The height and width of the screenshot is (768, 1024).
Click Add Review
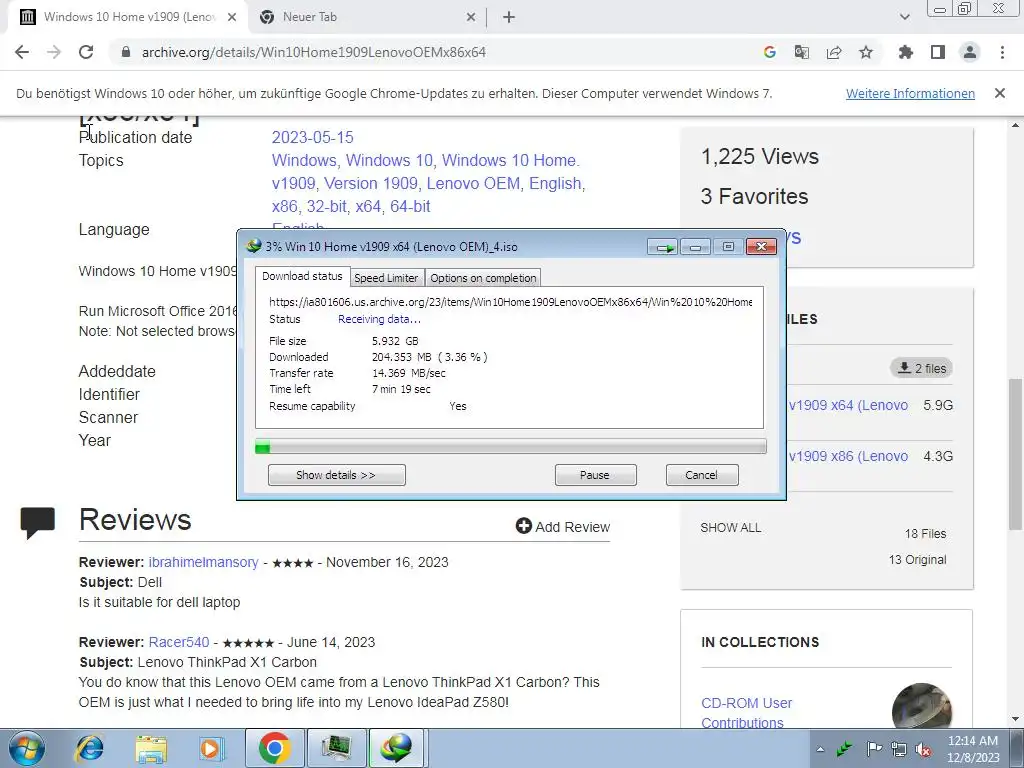tap(563, 526)
